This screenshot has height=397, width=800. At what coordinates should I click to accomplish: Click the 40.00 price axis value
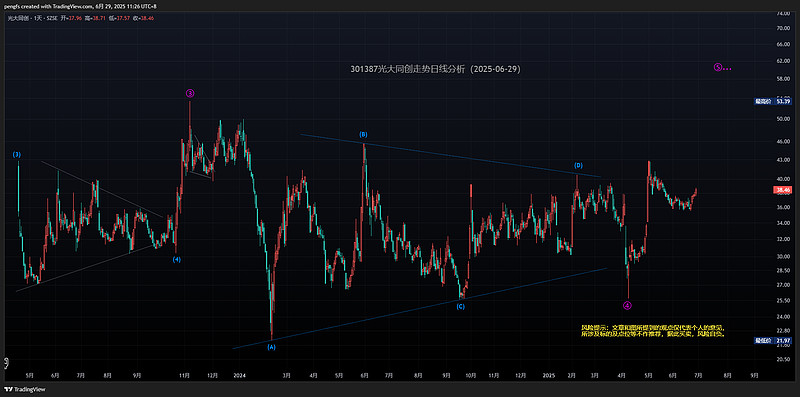click(x=783, y=179)
